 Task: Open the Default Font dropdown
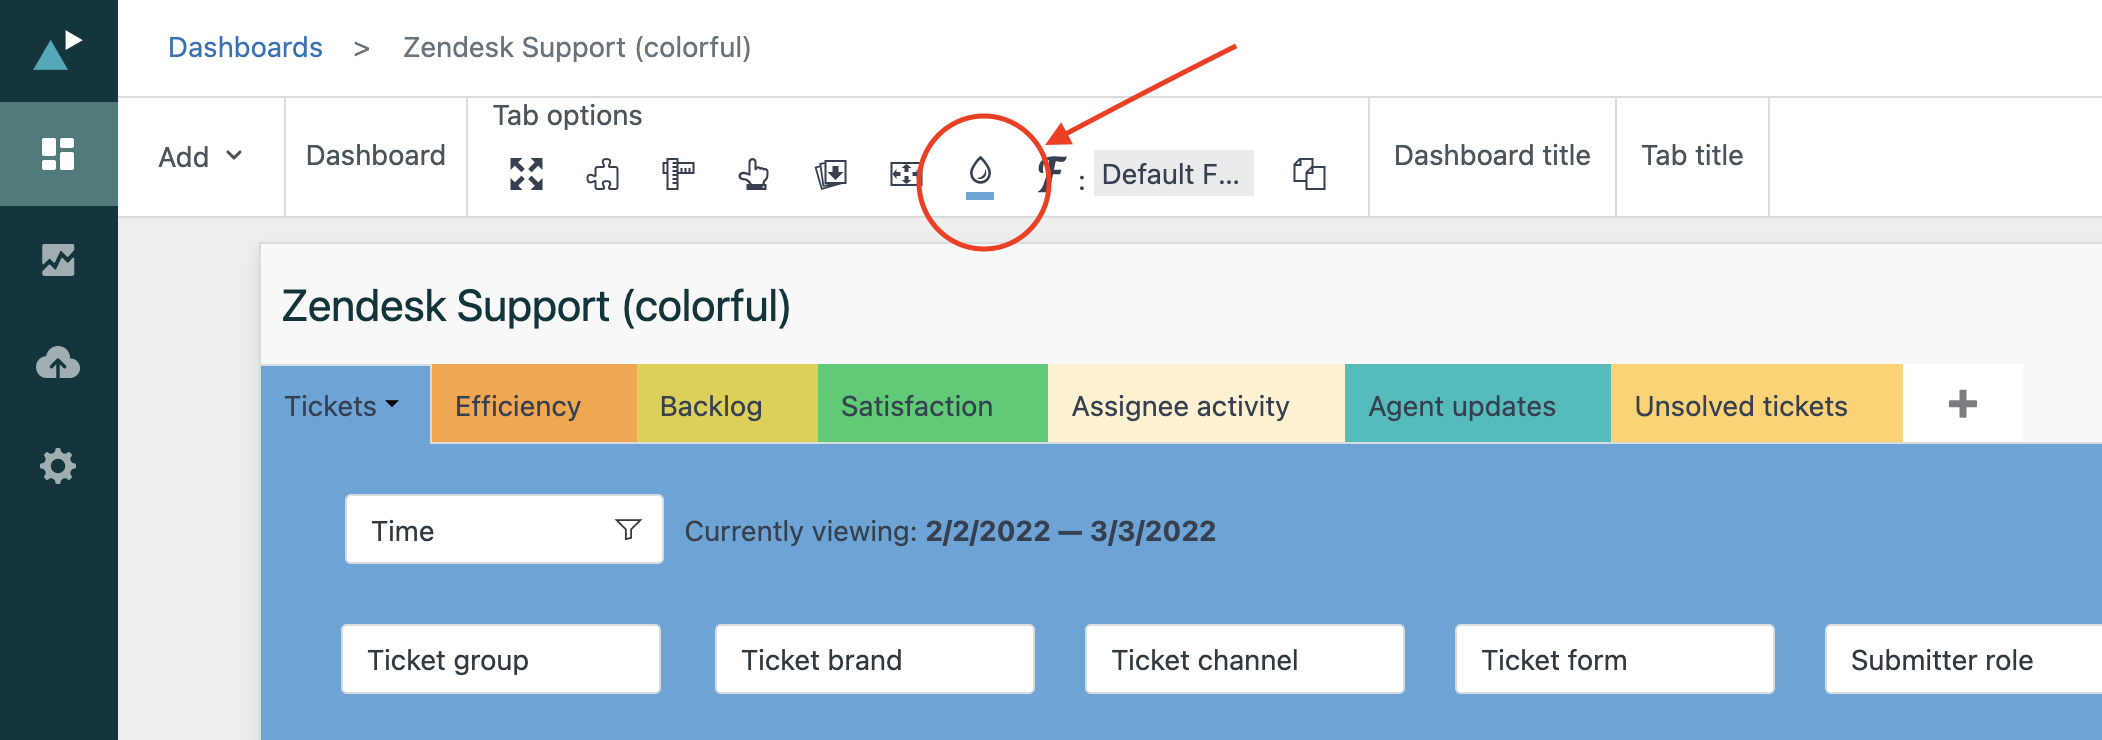pos(1172,174)
